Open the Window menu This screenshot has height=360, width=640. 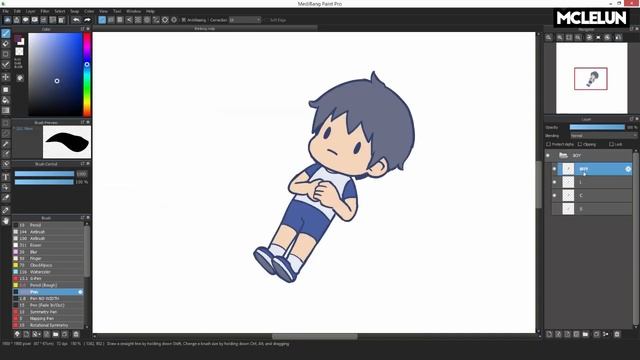(x=133, y=11)
